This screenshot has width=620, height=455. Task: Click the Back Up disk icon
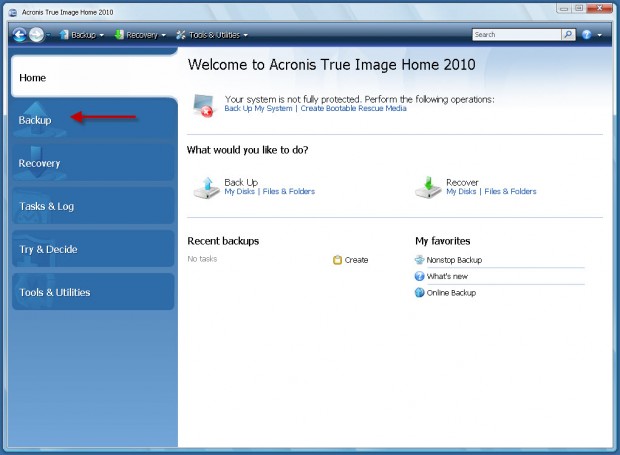[205, 187]
